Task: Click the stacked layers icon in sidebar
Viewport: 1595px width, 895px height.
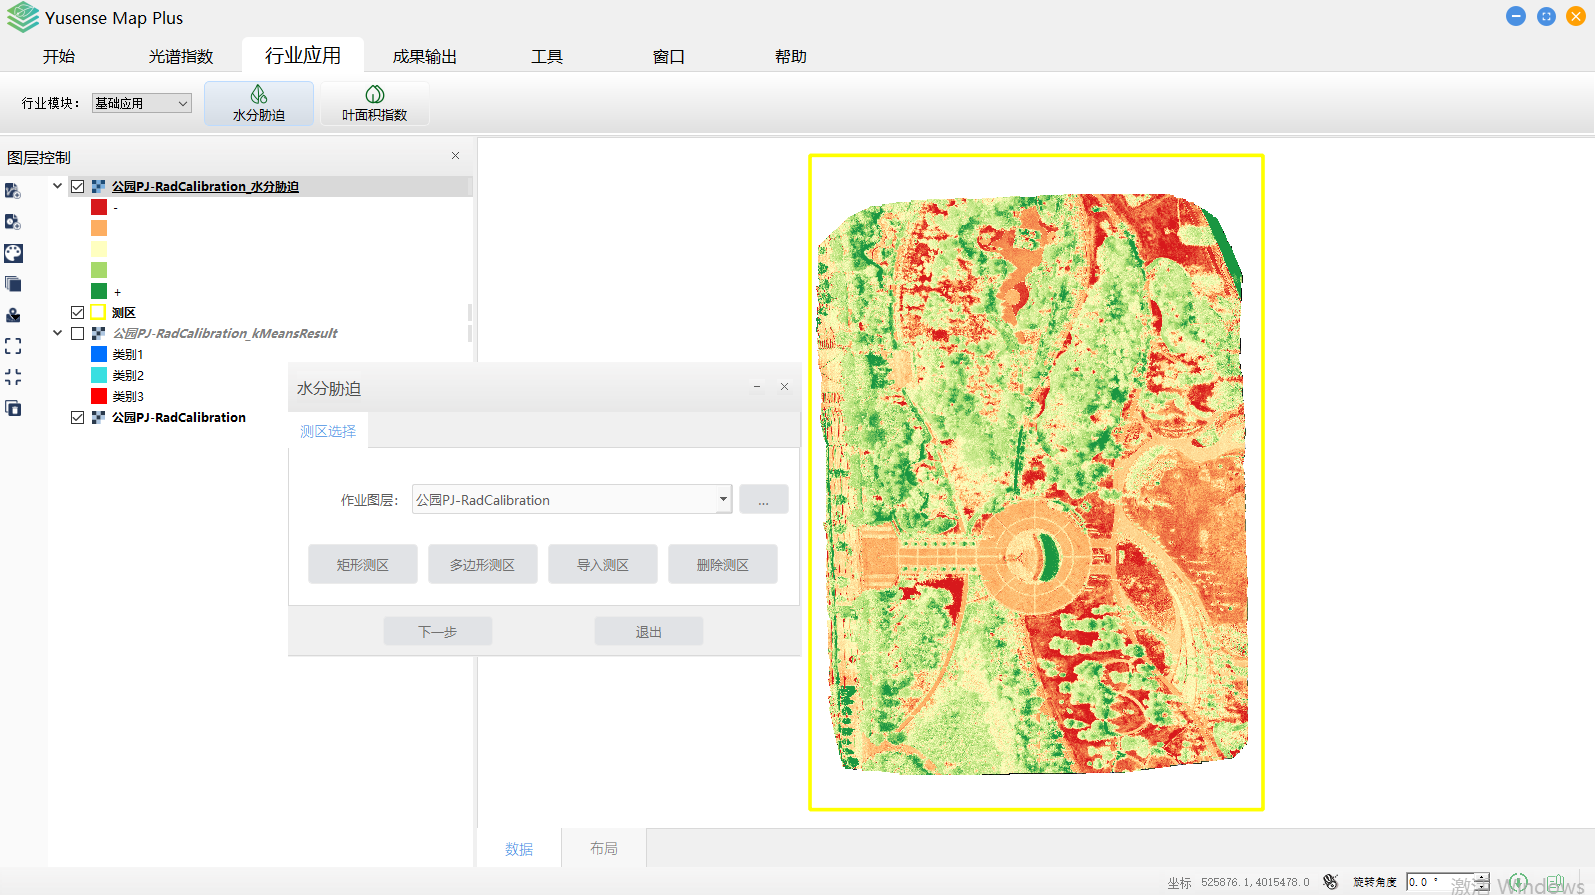Action: pos(13,284)
